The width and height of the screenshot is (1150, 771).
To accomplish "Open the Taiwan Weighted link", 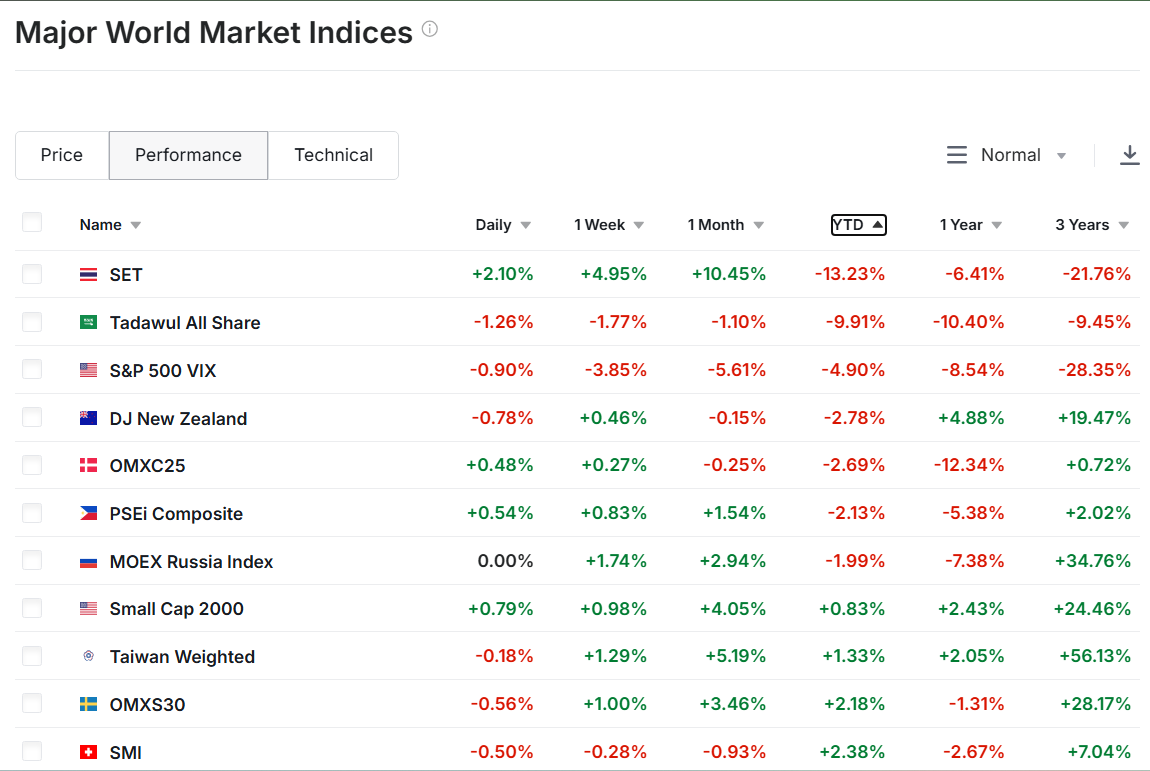I will pyautogui.click(x=183, y=657).
